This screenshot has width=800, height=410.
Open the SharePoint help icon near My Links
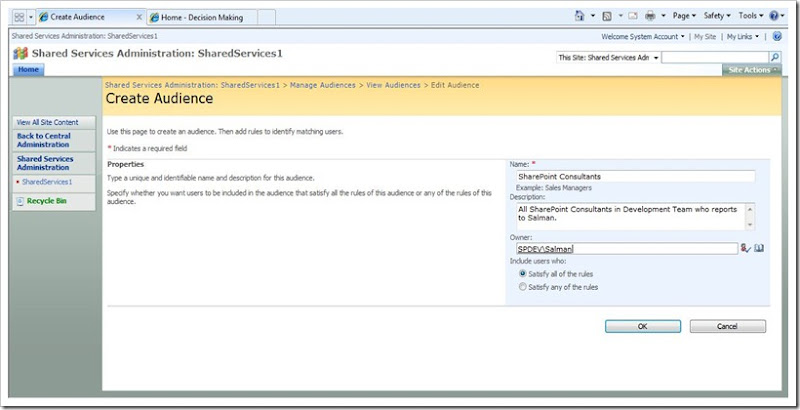777,36
